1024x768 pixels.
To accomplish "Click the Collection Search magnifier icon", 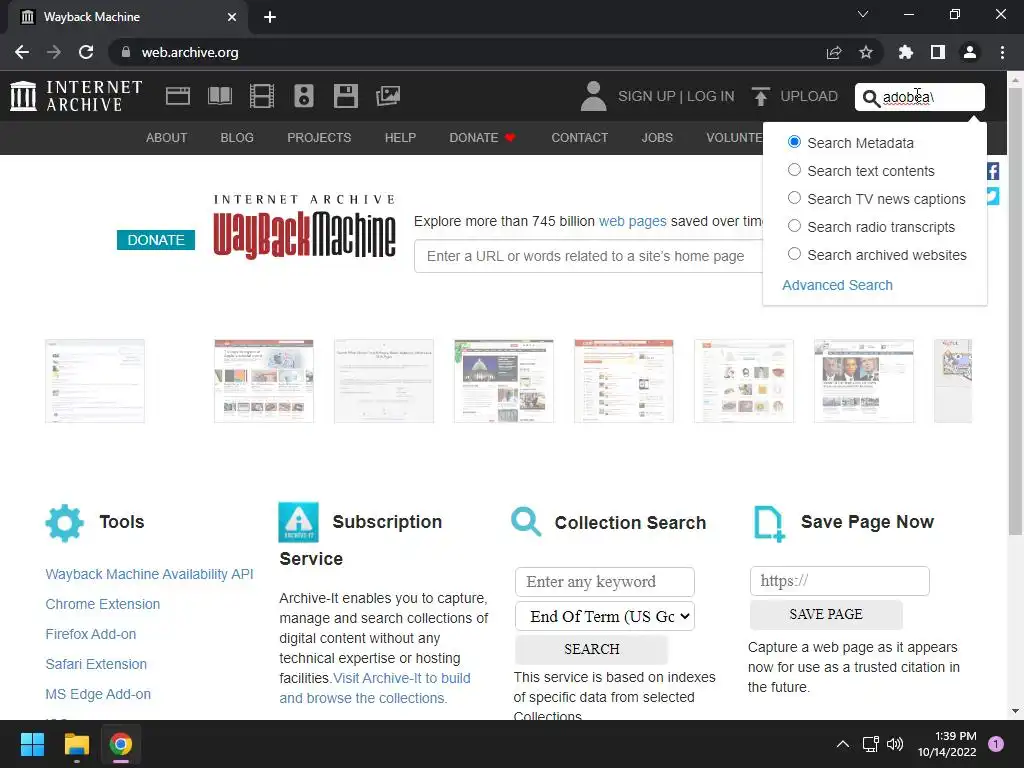I will [x=526, y=522].
